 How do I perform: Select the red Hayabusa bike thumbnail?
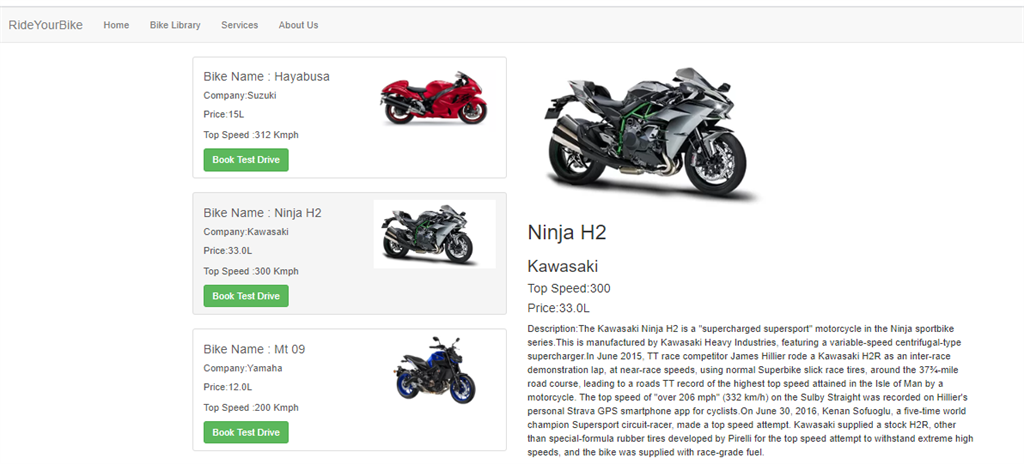434,98
